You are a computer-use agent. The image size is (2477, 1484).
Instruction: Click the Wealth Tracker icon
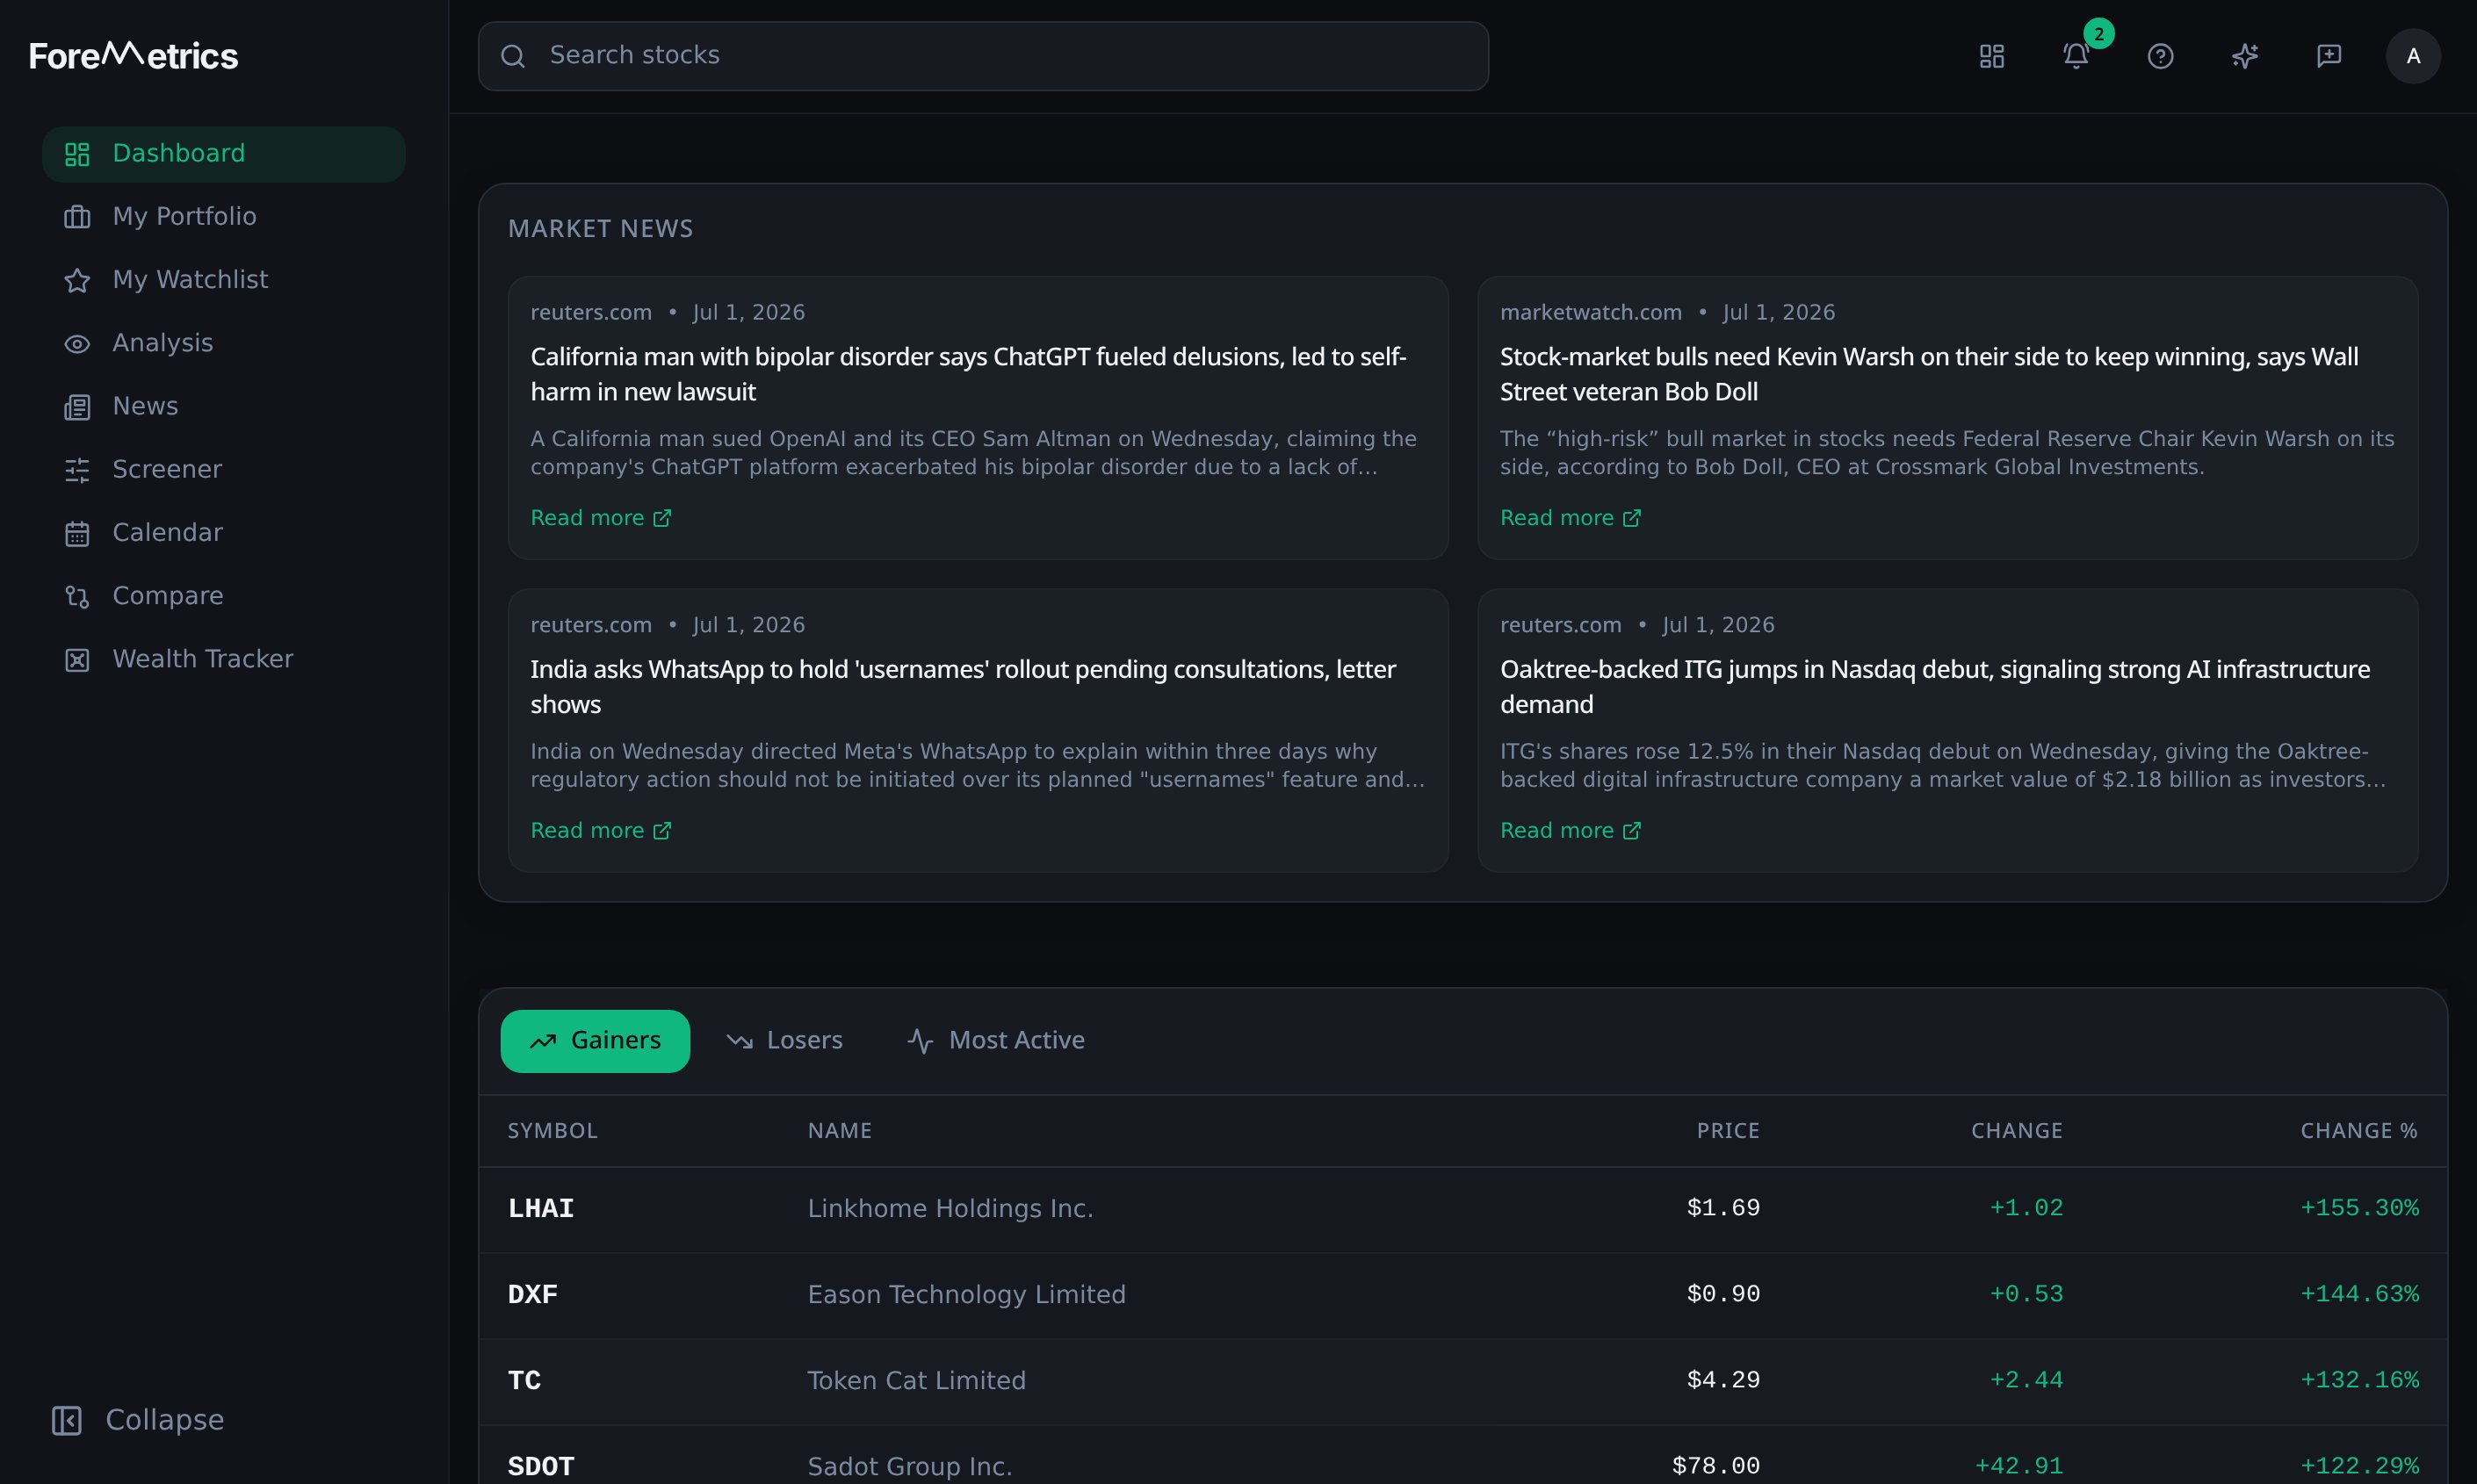(77, 660)
